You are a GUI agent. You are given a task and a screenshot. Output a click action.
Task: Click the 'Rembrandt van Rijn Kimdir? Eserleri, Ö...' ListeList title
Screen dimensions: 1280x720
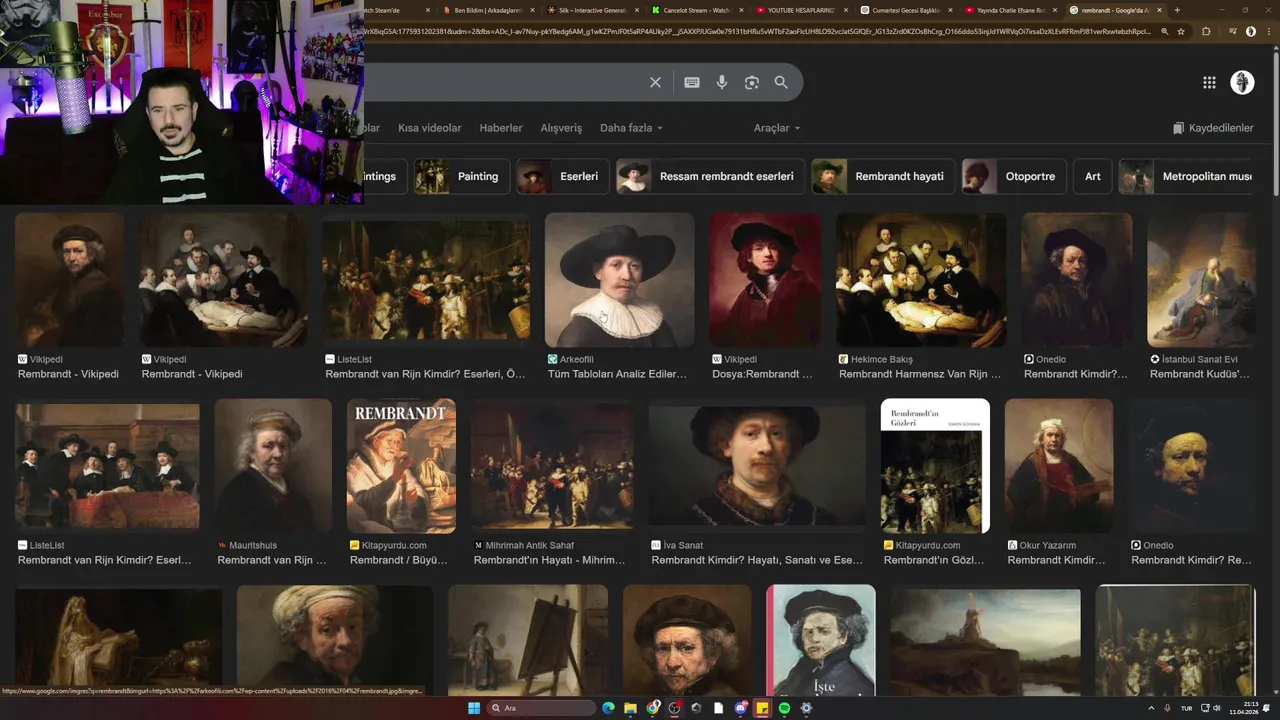coord(425,374)
